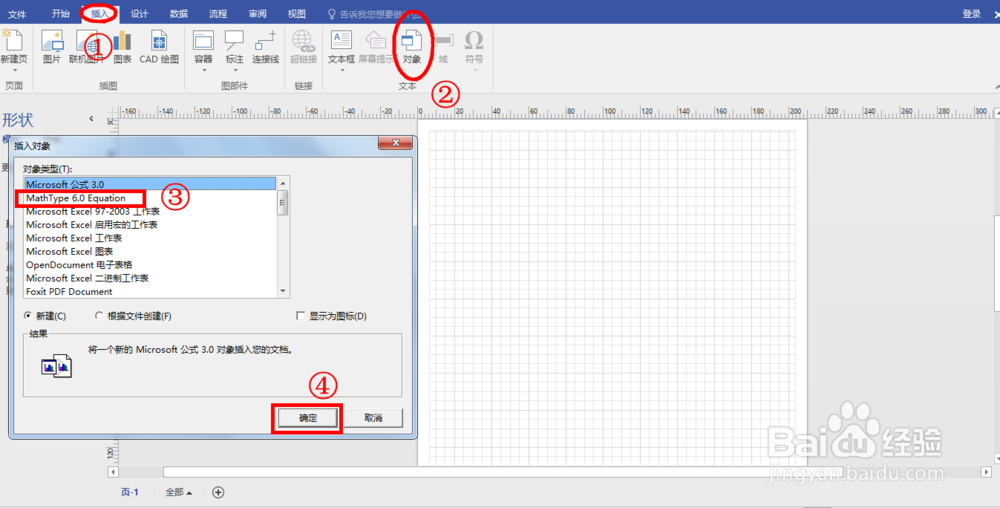Open the 容器 container gallery
Viewport: 1000px width, 508px height.
[203, 40]
